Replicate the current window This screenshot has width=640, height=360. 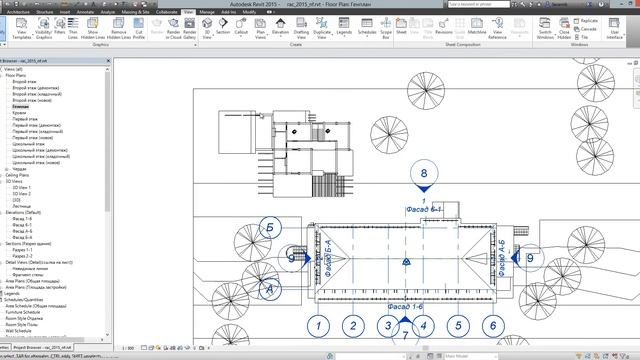click(586, 21)
